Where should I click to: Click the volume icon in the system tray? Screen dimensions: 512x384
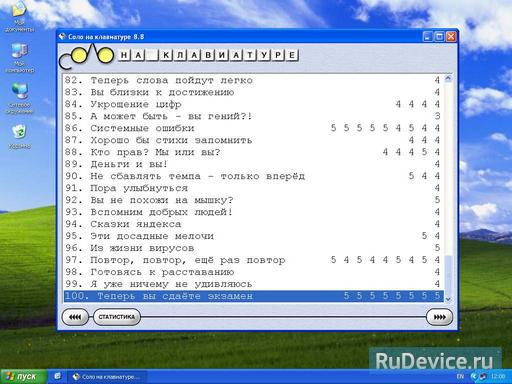coord(482,377)
